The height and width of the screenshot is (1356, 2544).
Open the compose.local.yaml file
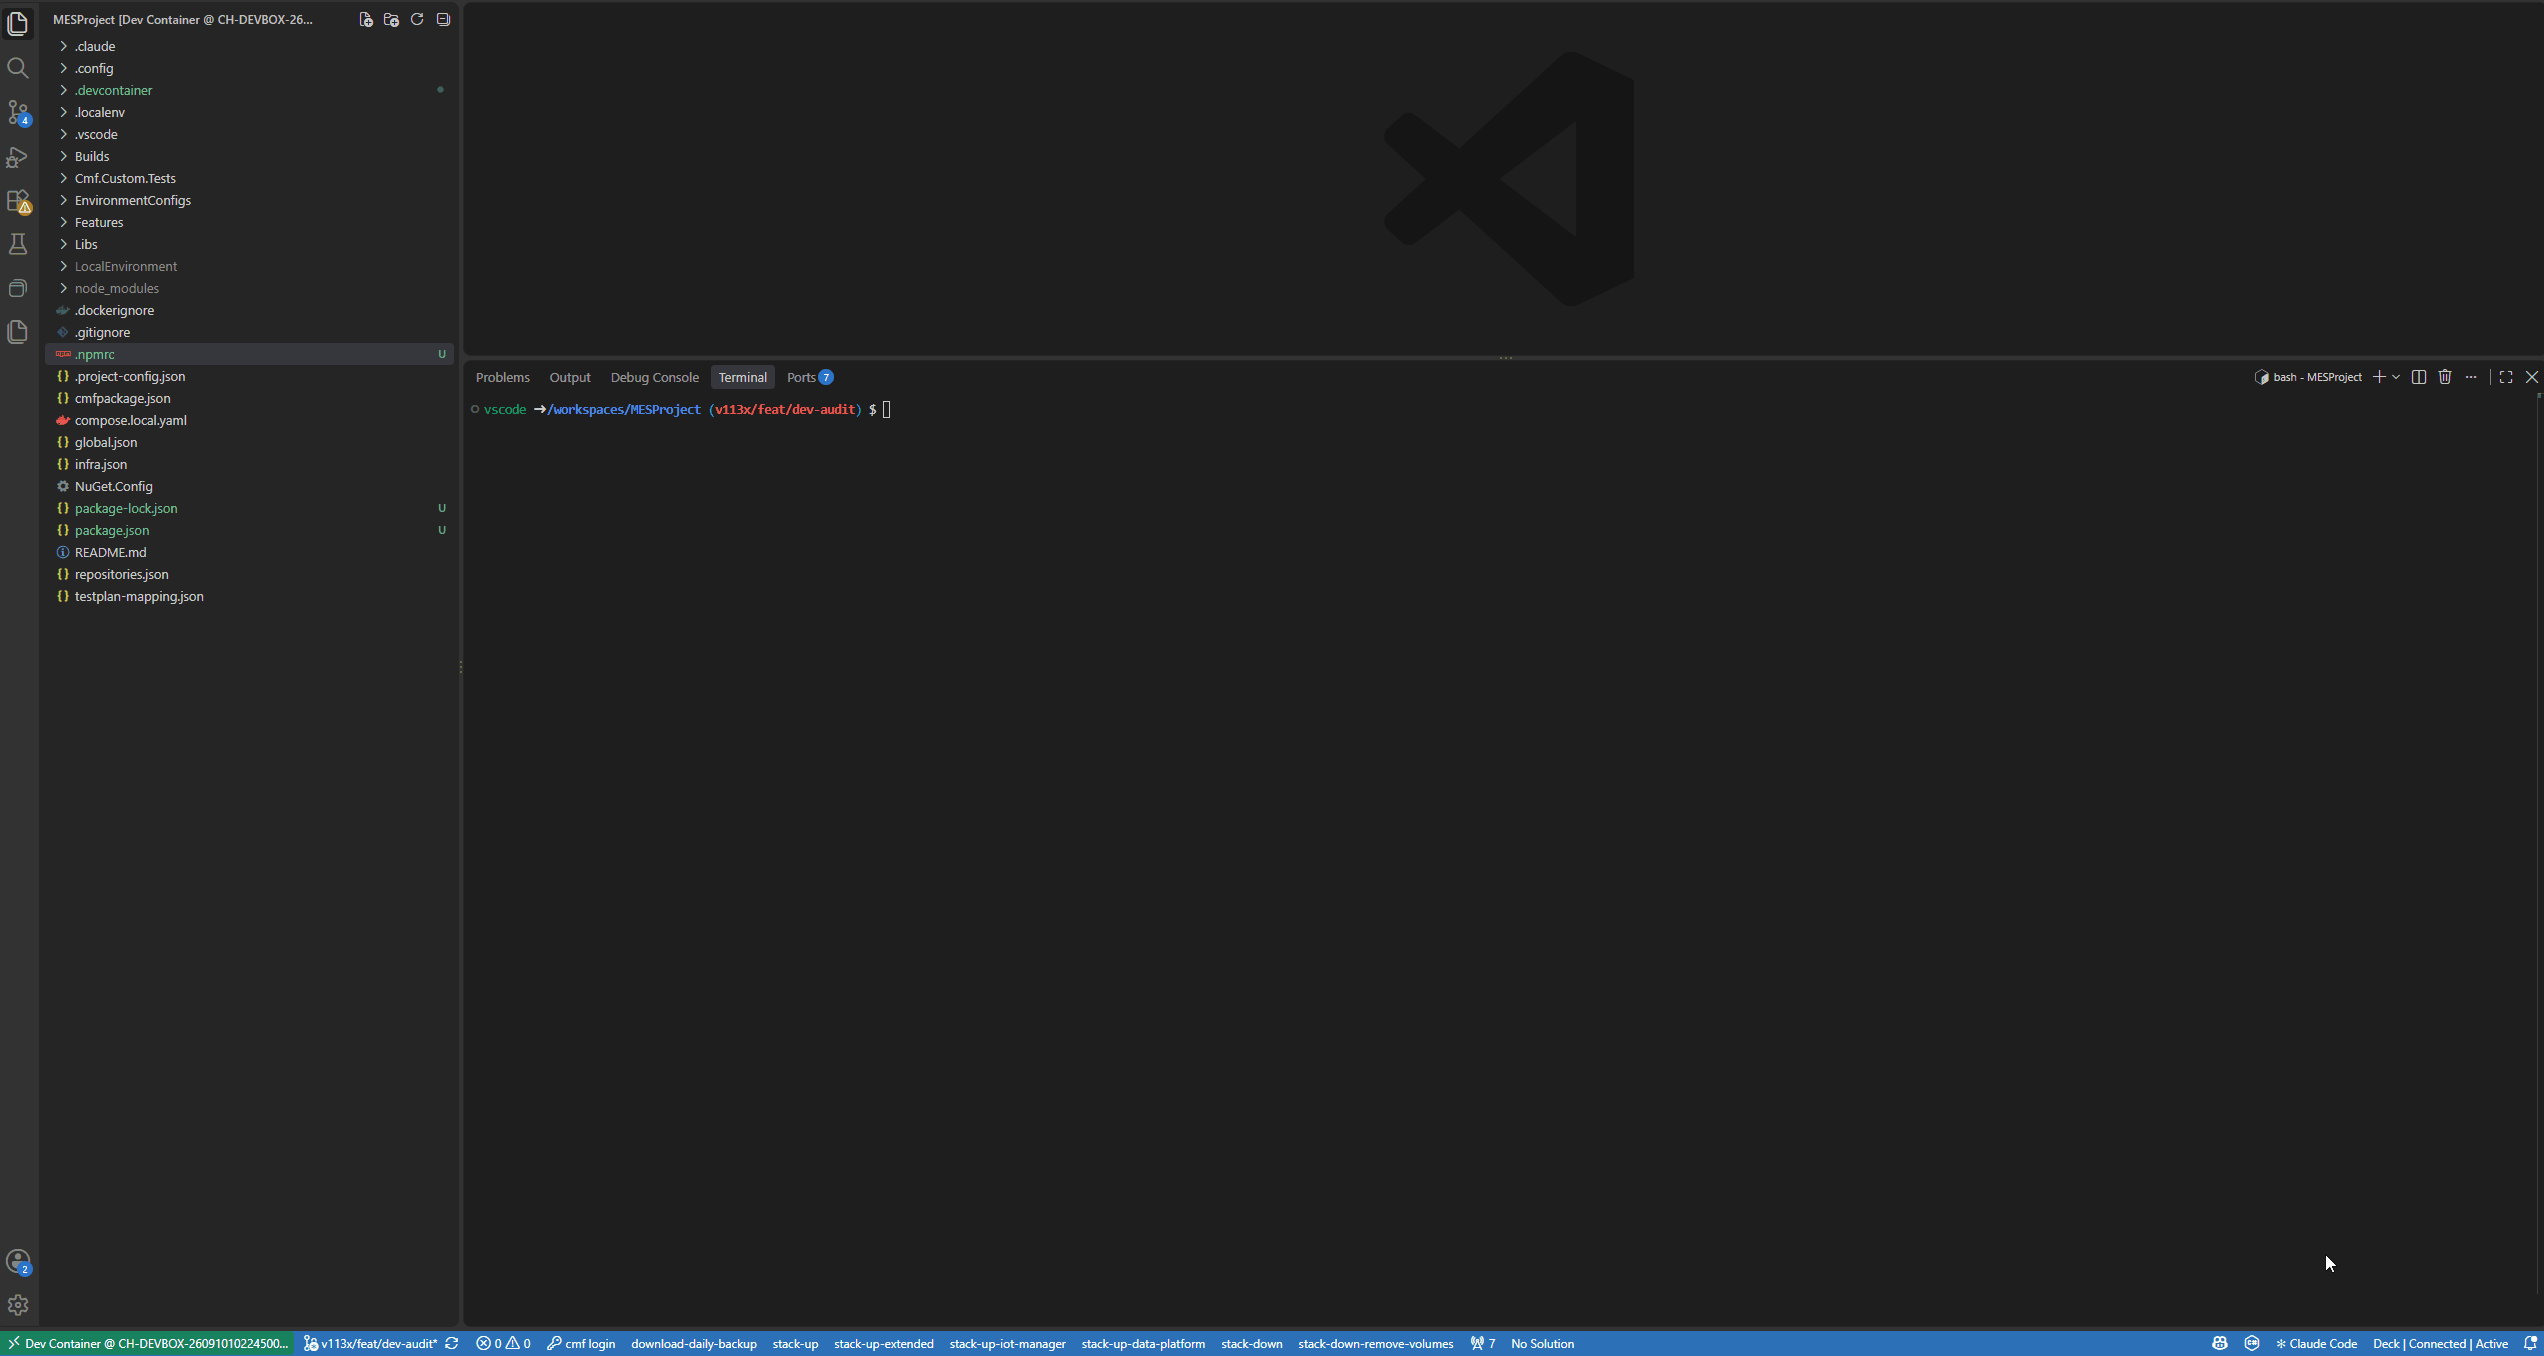(250, 420)
